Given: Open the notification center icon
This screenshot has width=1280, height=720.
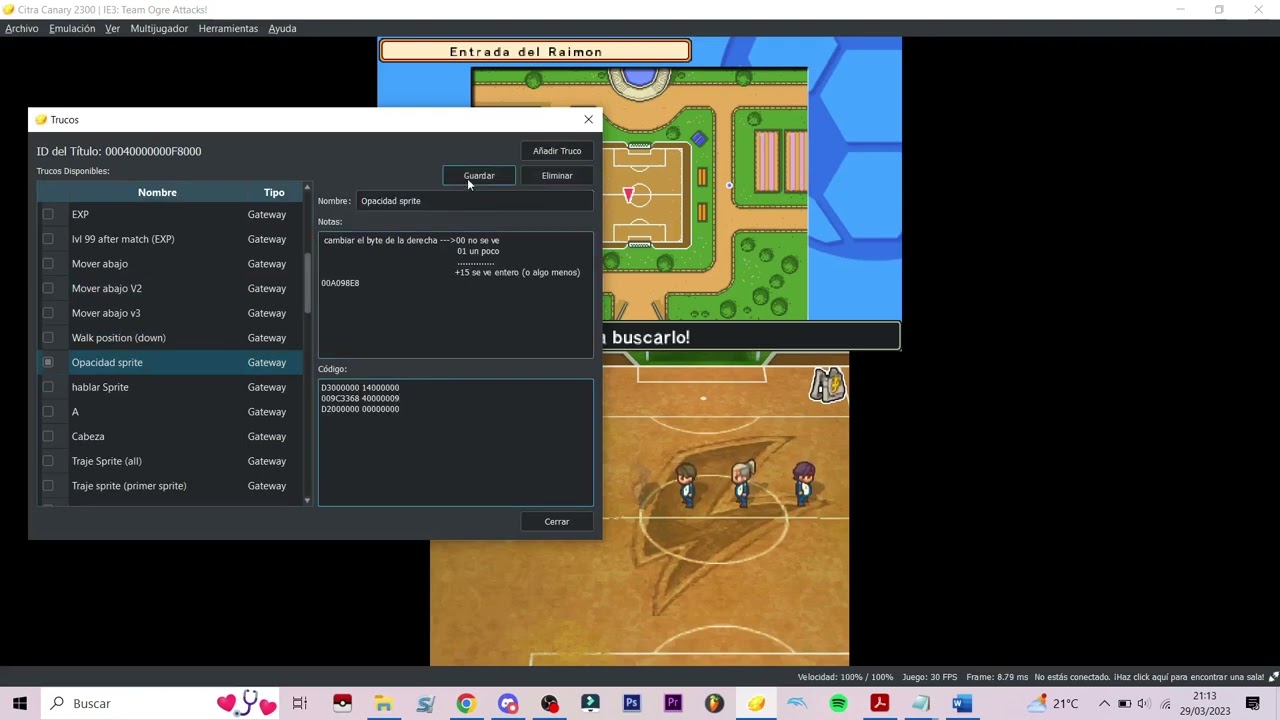Looking at the screenshot, I should (x=1253, y=704).
